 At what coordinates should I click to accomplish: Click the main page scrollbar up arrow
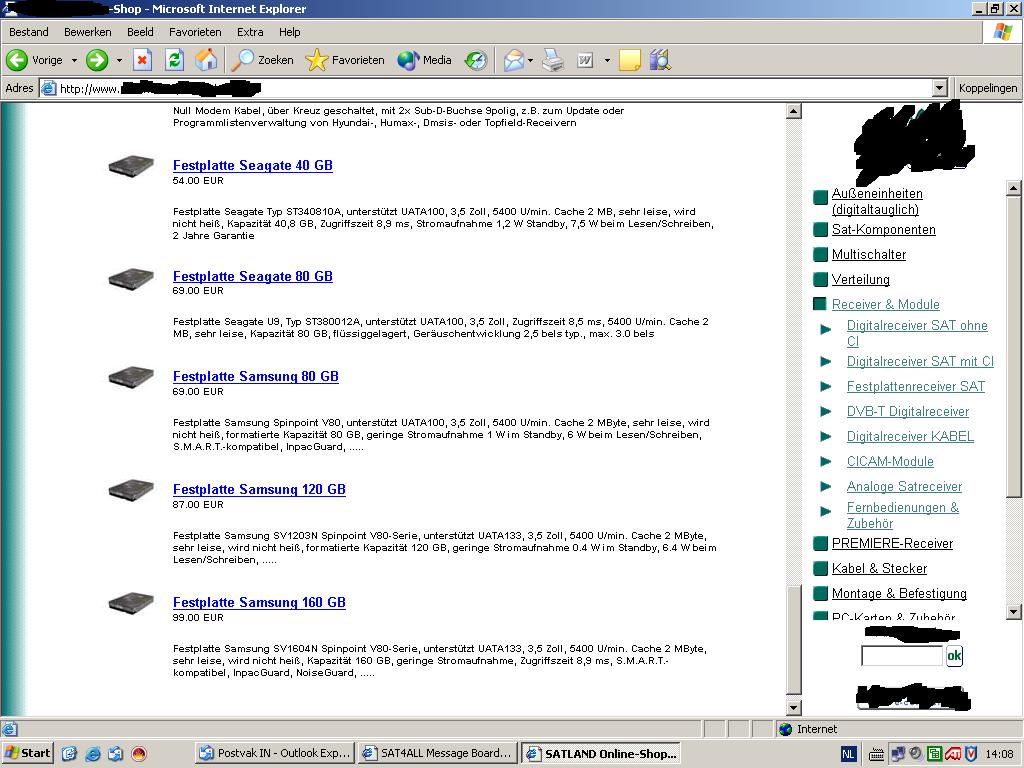[x=793, y=110]
